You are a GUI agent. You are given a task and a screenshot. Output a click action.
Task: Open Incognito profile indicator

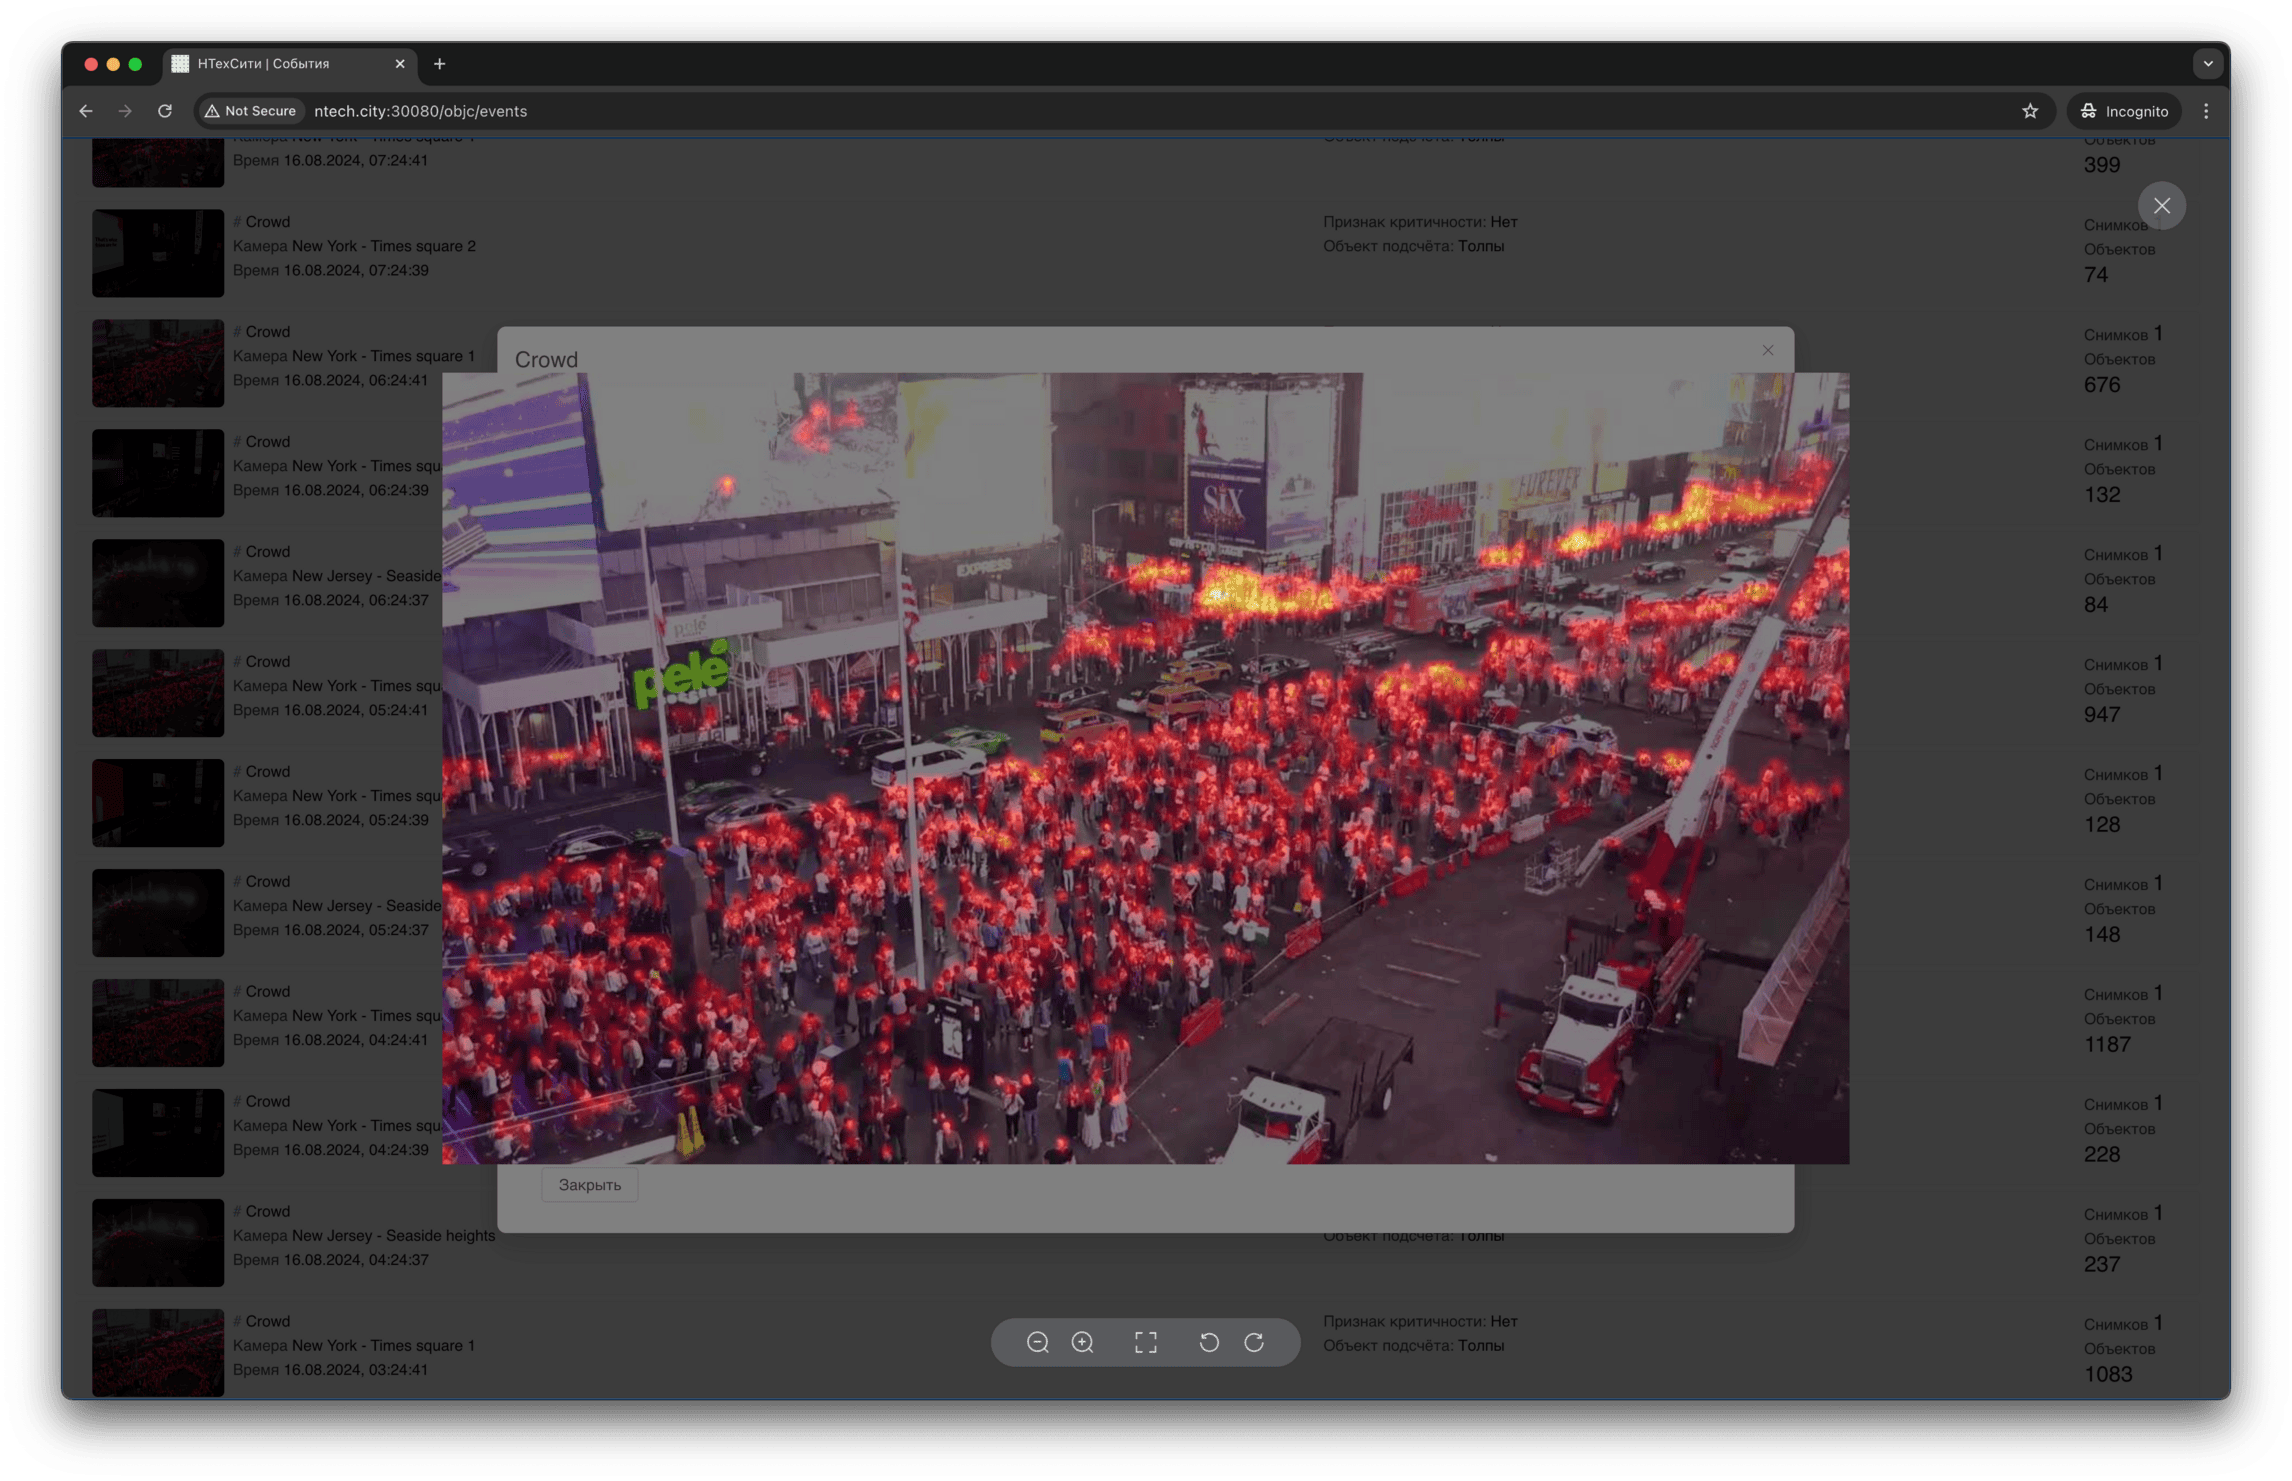tap(2125, 111)
